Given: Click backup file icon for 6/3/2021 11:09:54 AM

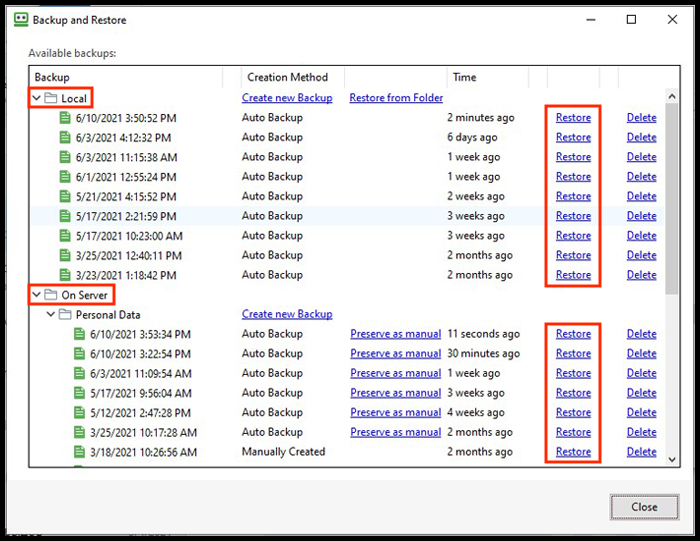Looking at the screenshot, I should (x=79, y=373).
